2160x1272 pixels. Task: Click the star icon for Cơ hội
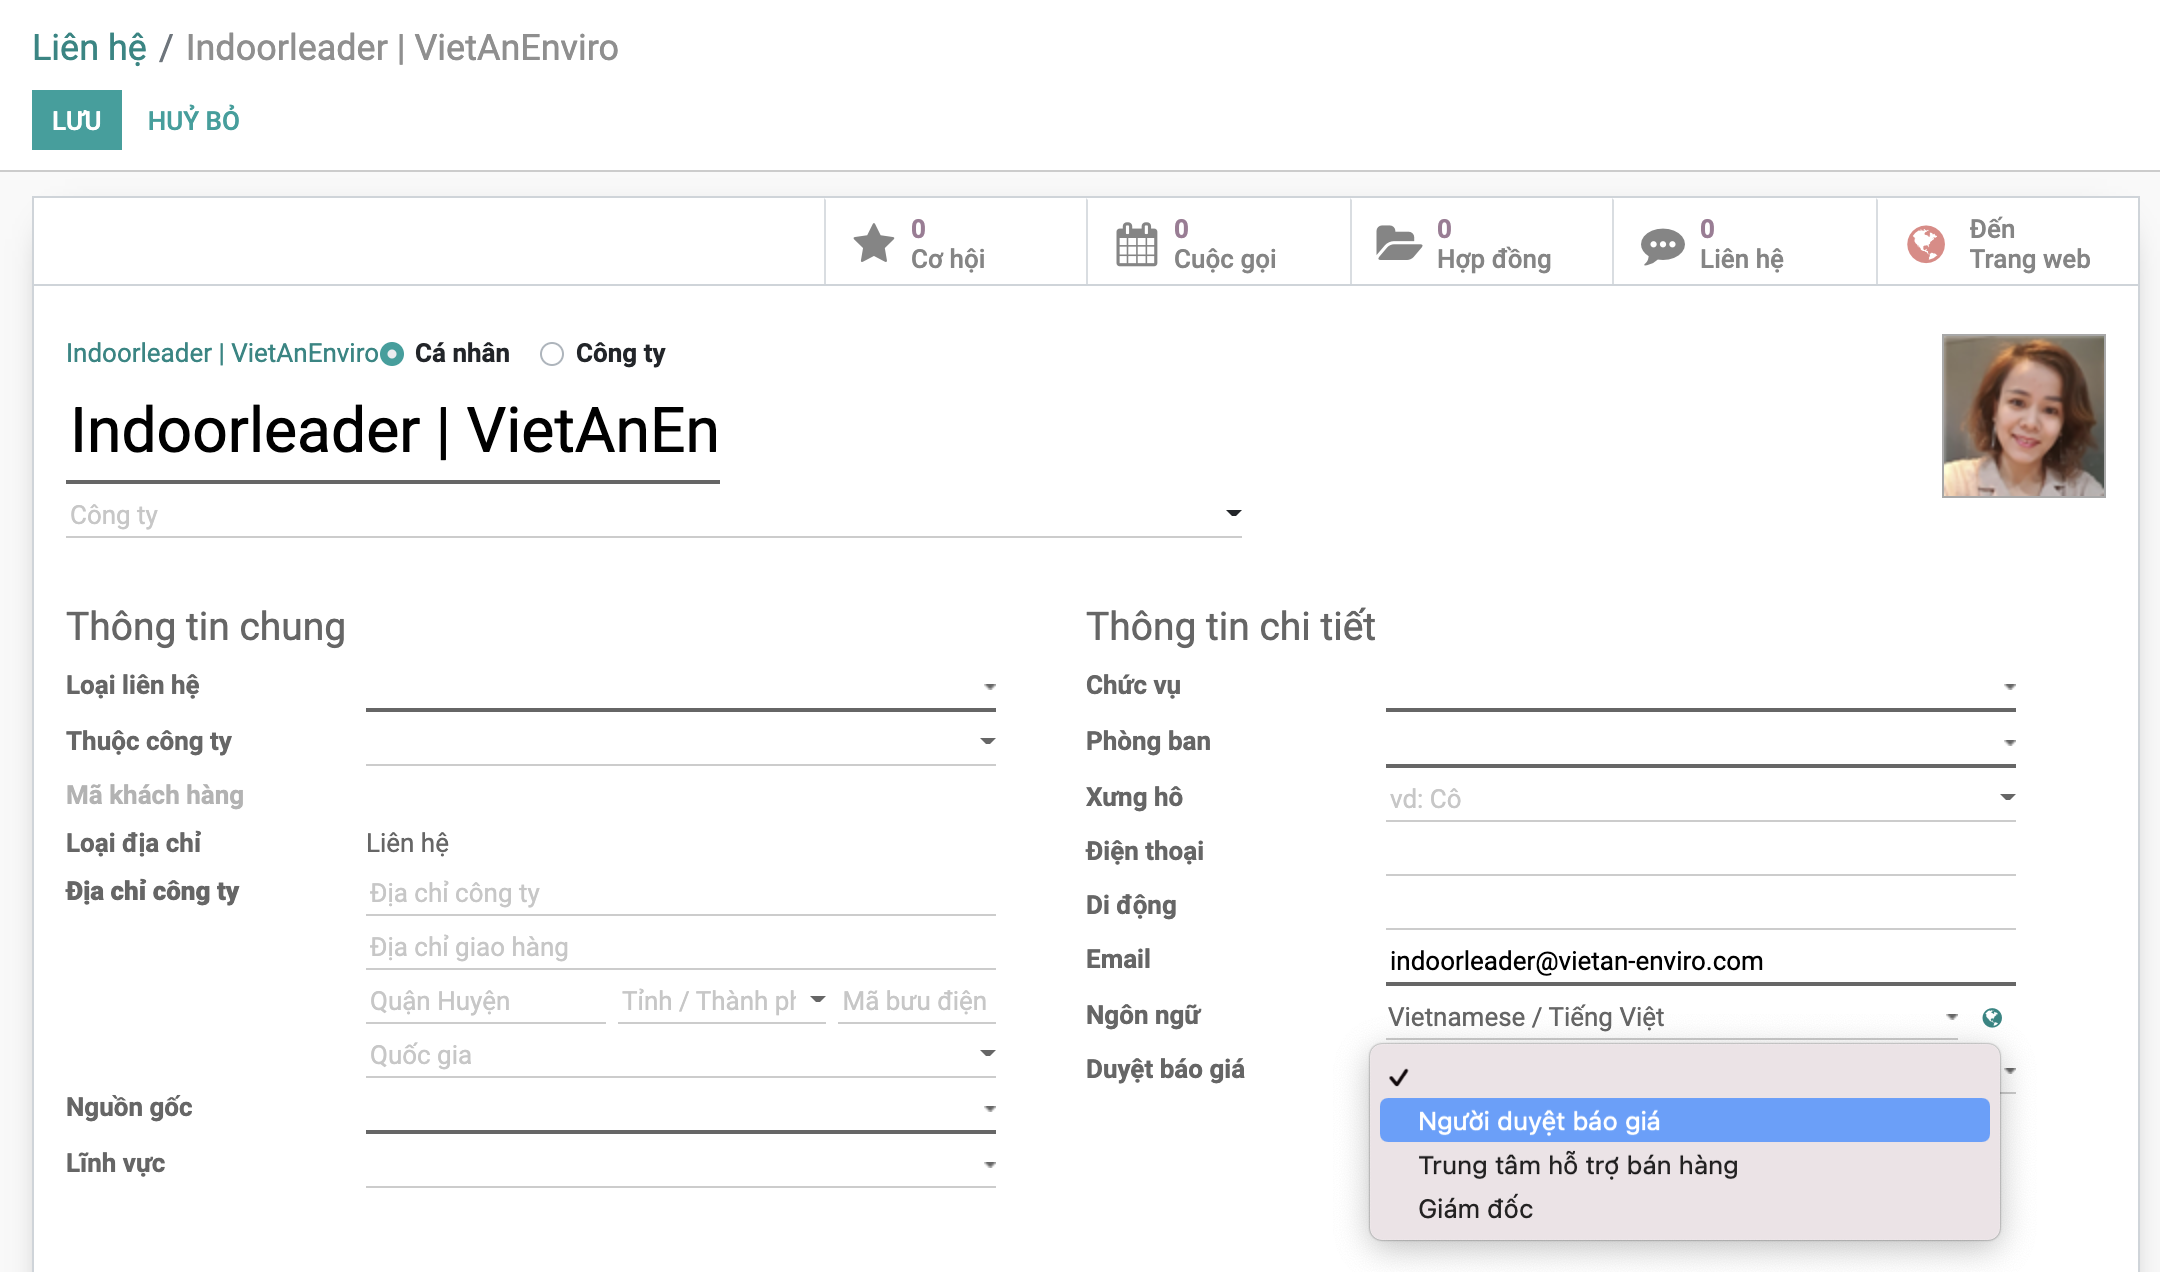pos(873,241)
